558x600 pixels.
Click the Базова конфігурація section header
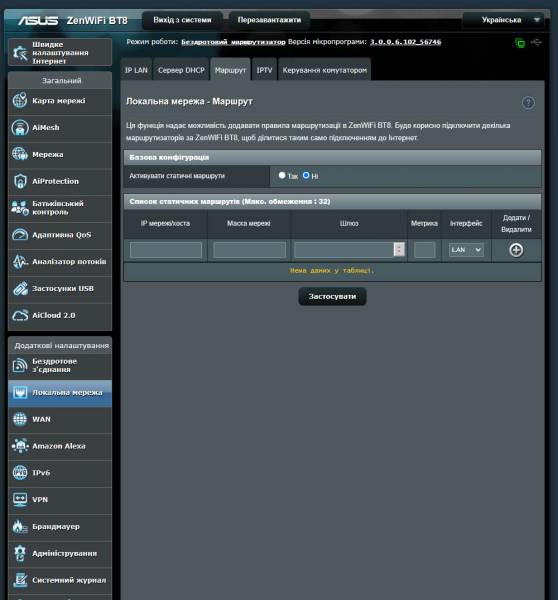coord(332,157)
